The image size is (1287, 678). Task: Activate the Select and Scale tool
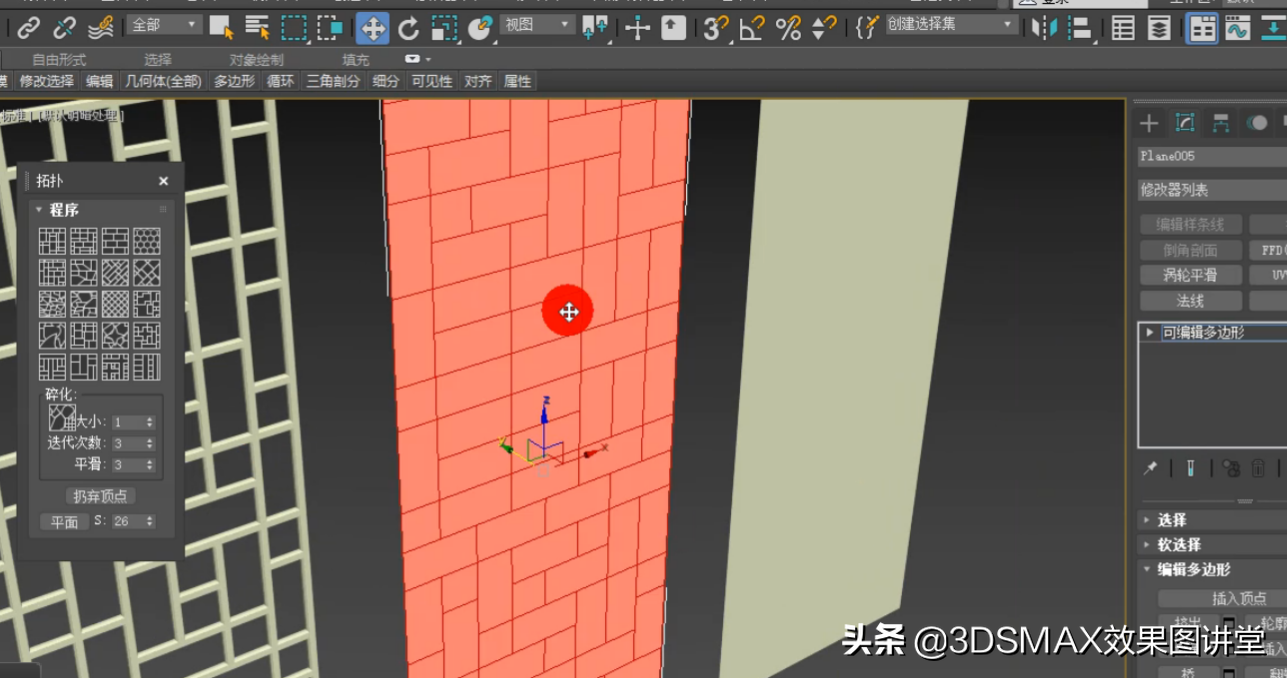point(444,28)
